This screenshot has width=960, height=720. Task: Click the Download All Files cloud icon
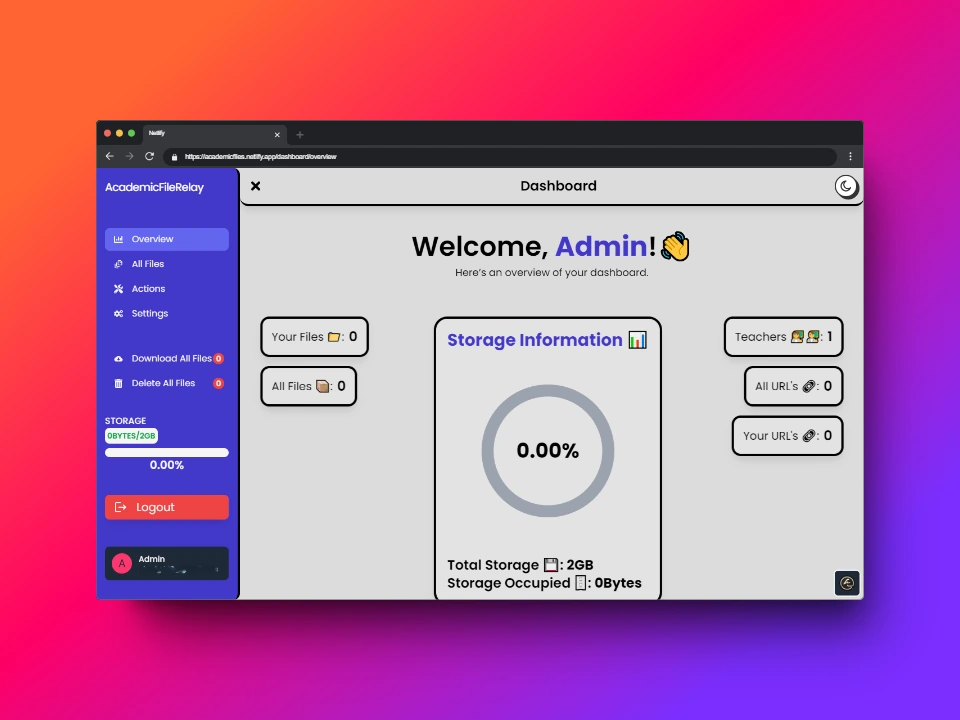118,359
